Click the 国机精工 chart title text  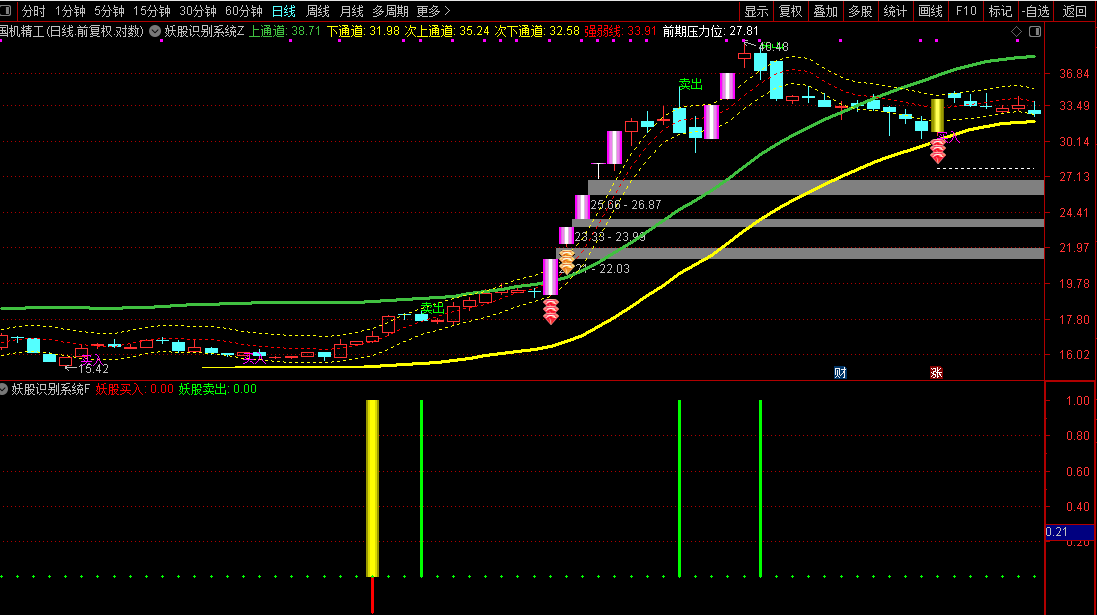coord(71,31)
